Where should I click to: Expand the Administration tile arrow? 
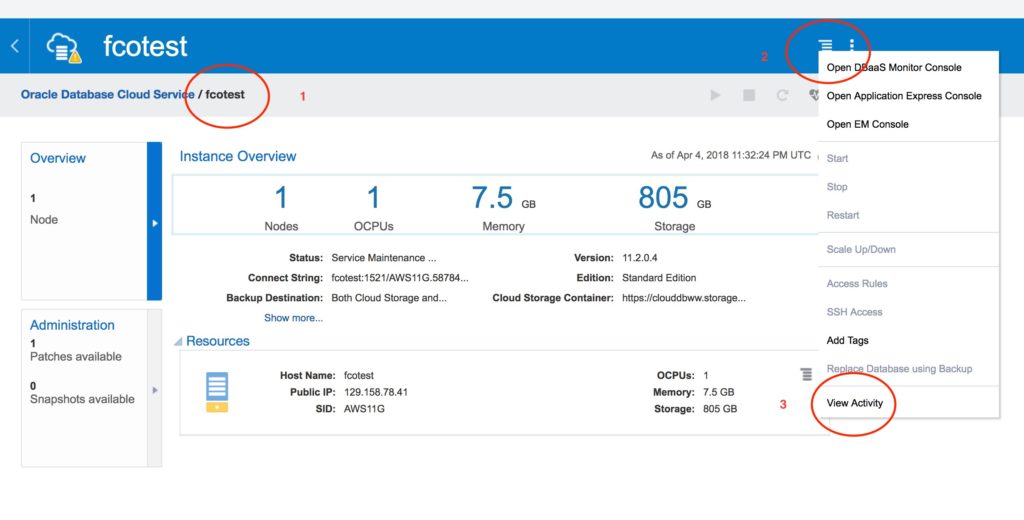pos(154,389)
